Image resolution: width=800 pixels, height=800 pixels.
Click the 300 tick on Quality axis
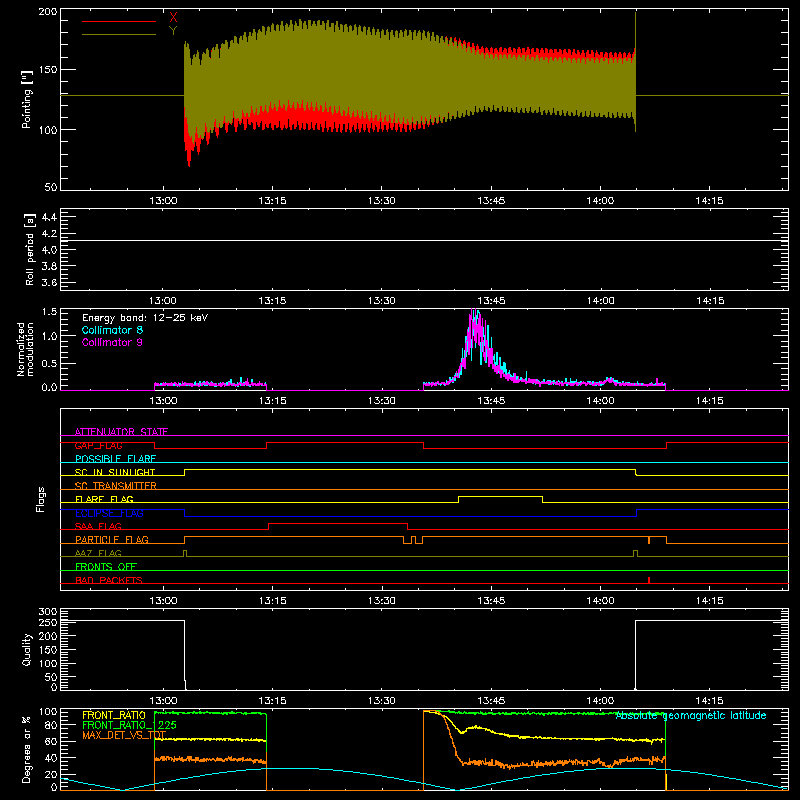pyautogui.click(x=47, y=612)
